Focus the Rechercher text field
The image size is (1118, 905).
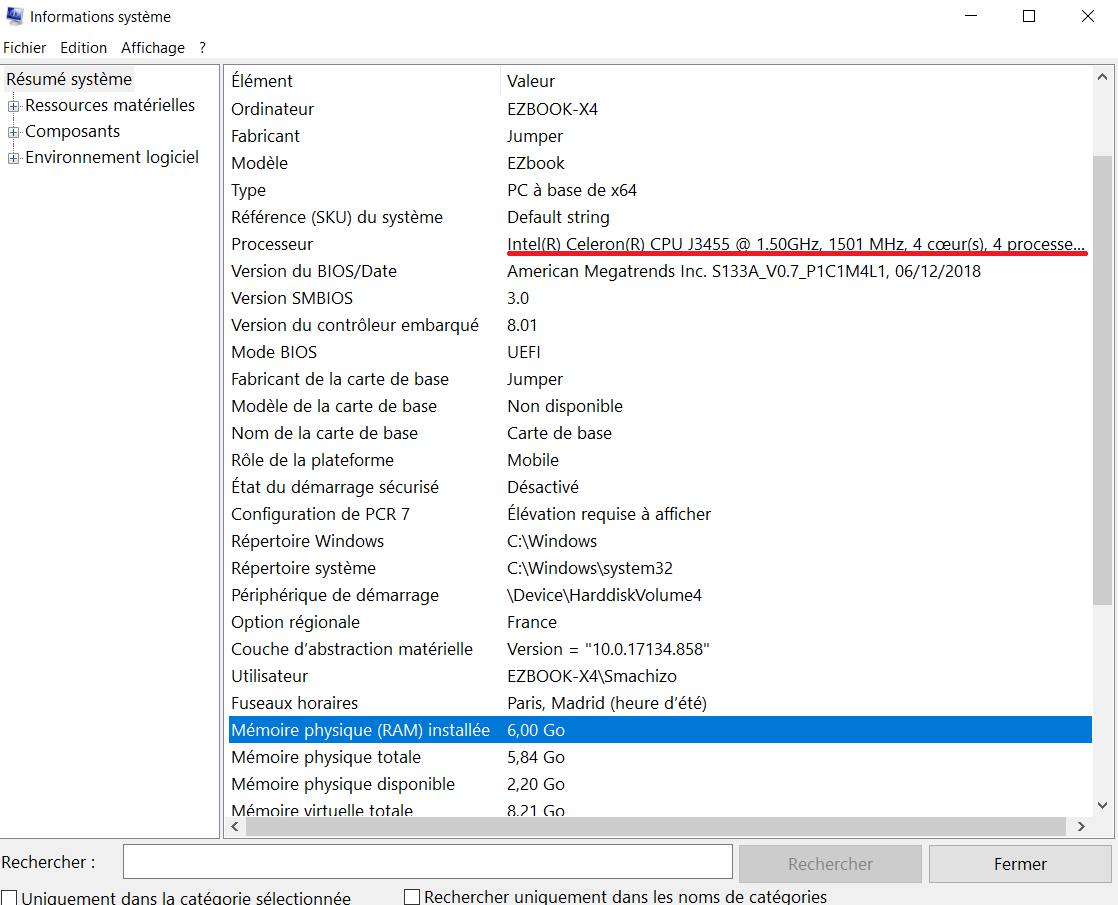click(x=428, y=862)
